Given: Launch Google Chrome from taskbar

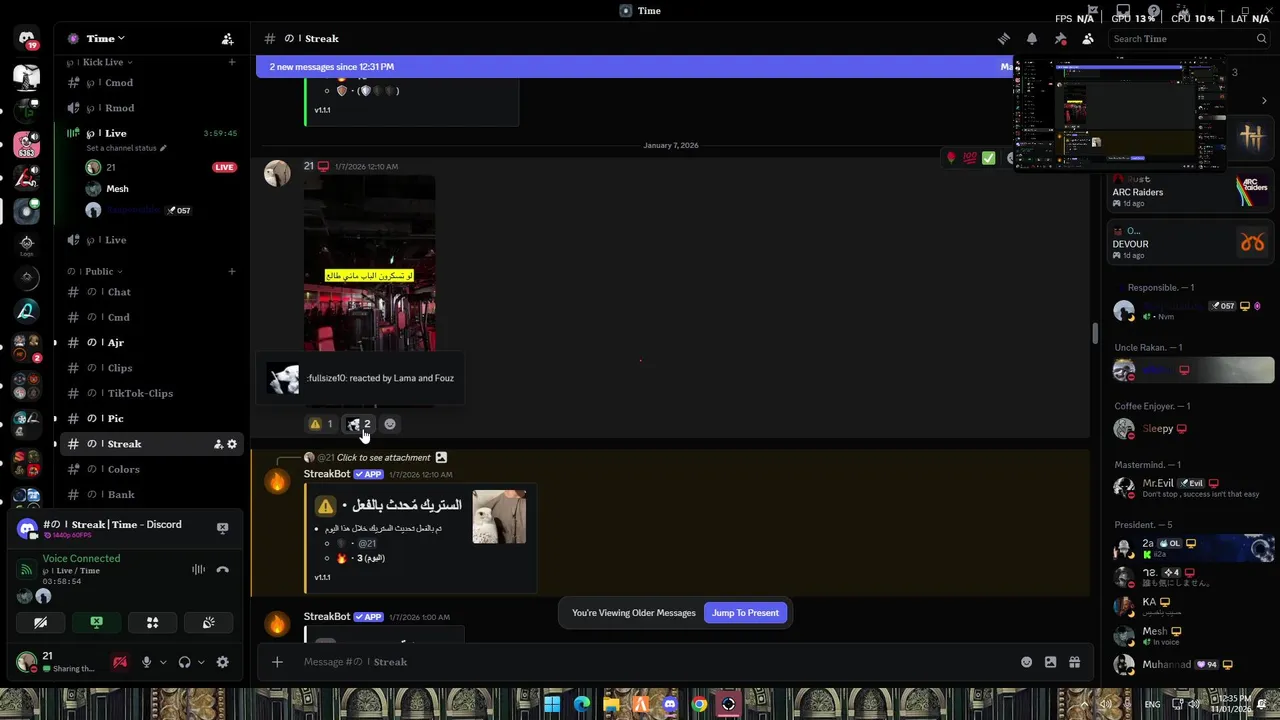Looking at the screenshot, I should (x=699, y=704).
